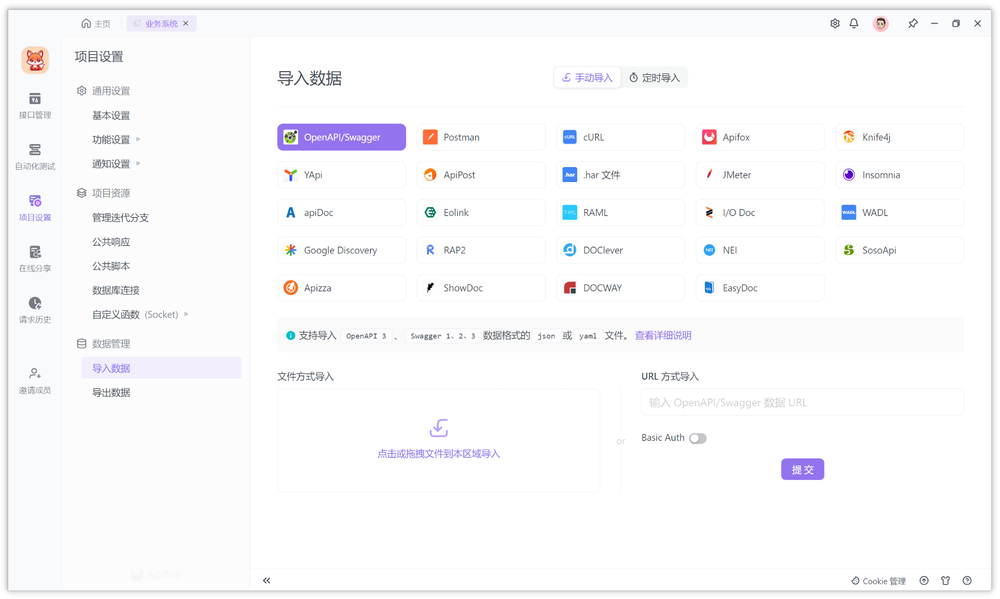1000x599 pixels.
Task: Switch to 手动导入 tab
Action: point(587,78)
